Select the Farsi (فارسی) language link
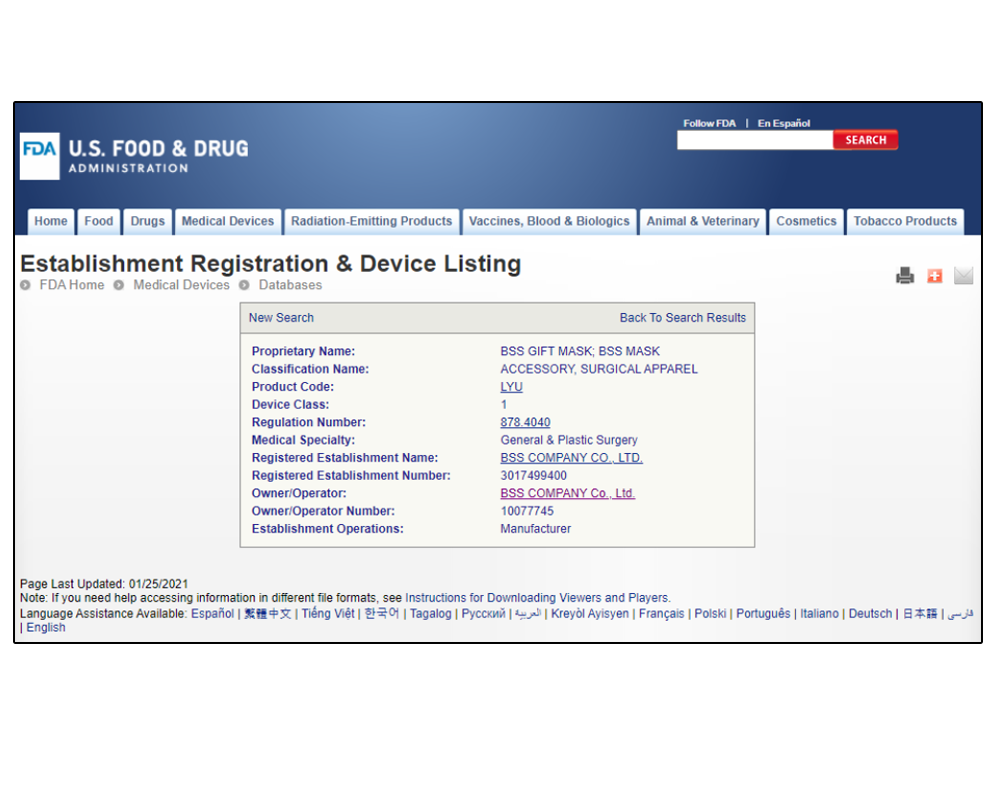The image size is (1000, 790). 960,613
